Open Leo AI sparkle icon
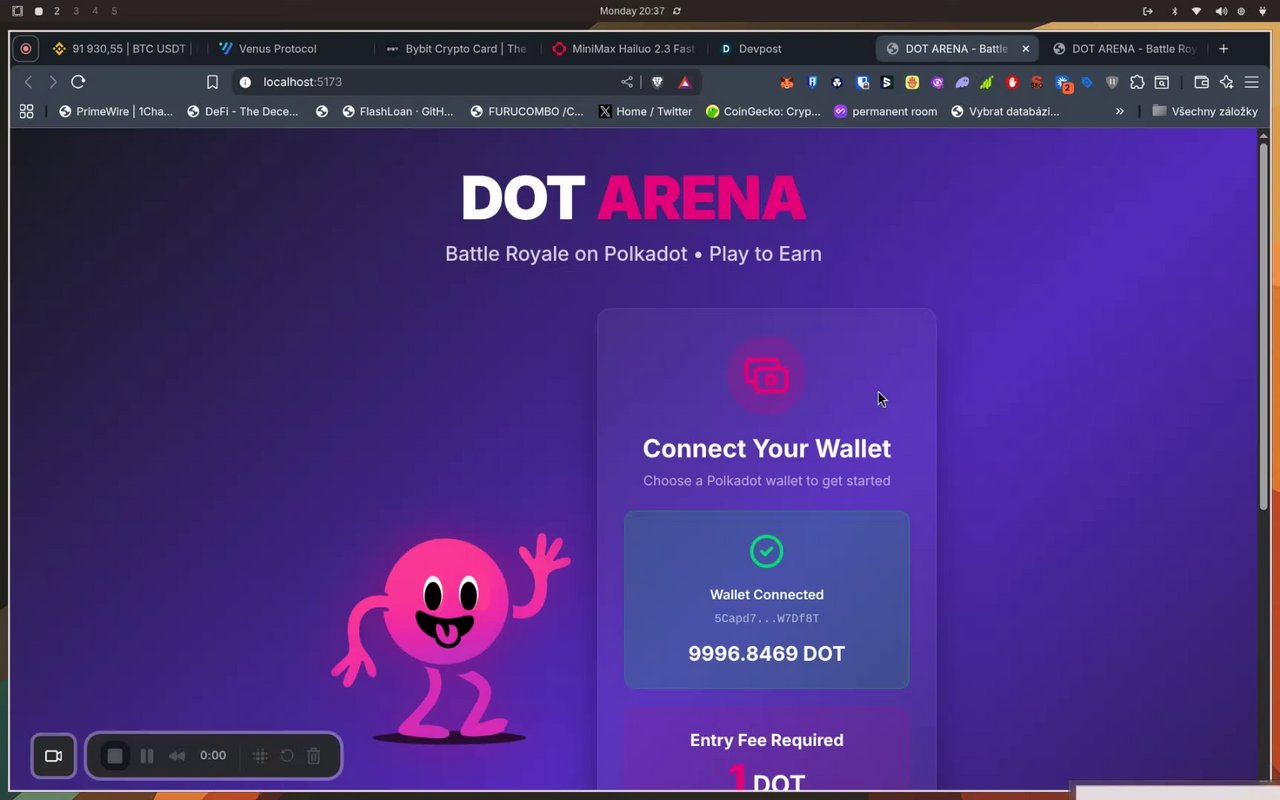Screen dimensions: 1280x800 click(x=1226, y=82)
